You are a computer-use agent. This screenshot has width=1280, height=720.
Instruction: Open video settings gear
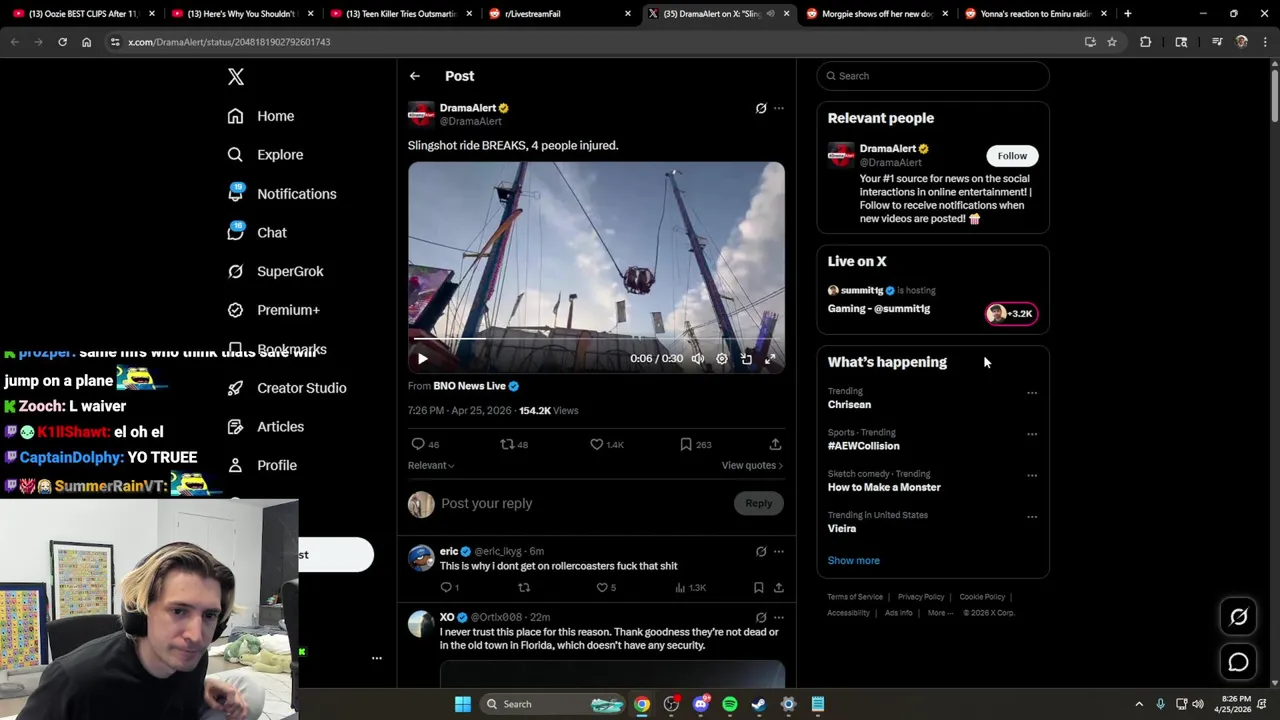[x=722, y=359]
